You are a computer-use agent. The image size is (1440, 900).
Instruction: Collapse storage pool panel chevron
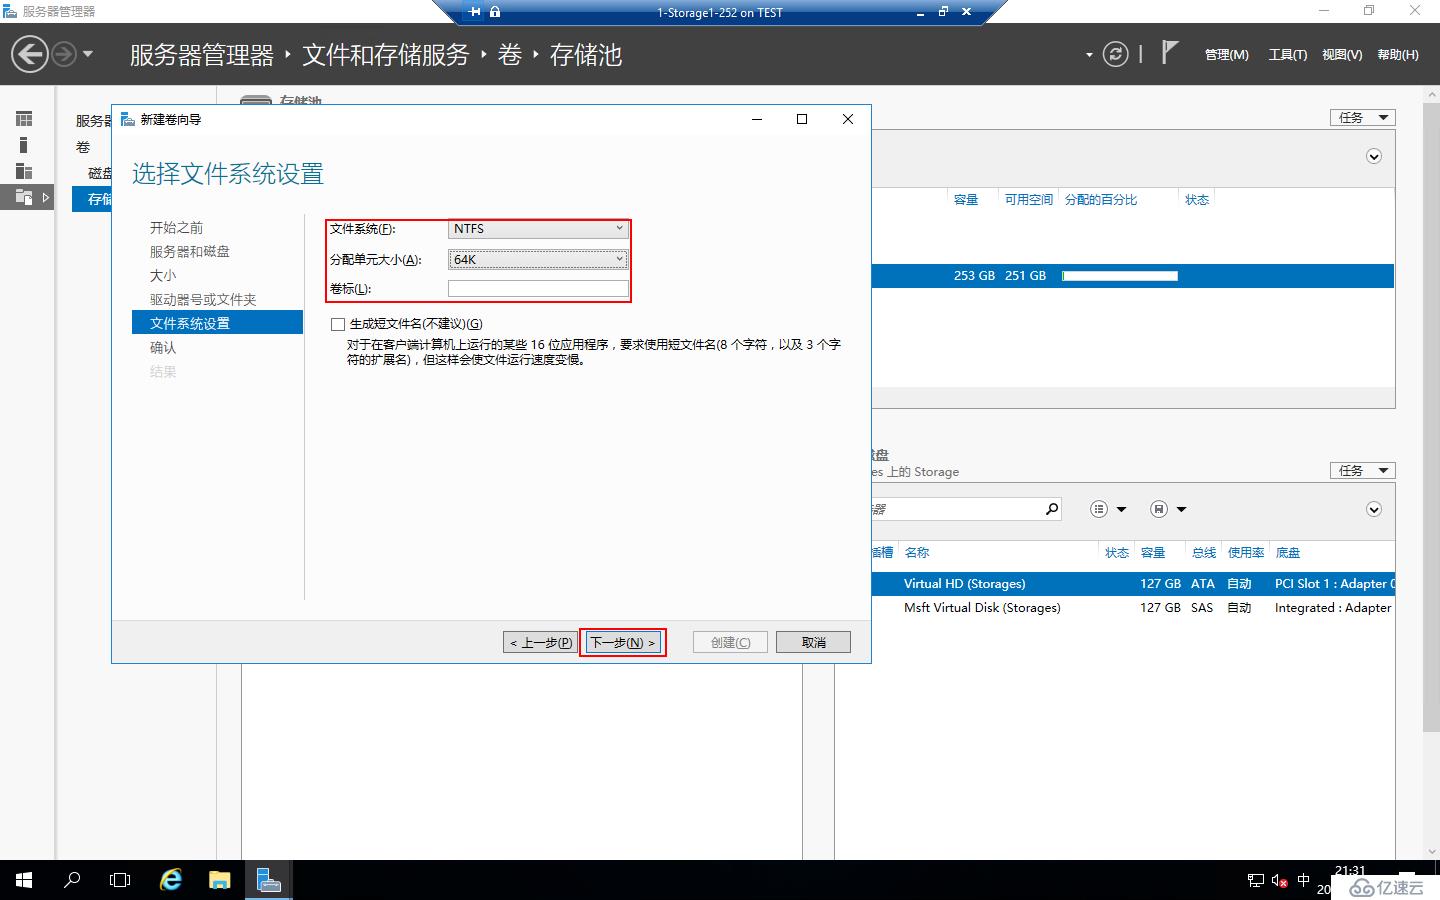point(1374,156)
